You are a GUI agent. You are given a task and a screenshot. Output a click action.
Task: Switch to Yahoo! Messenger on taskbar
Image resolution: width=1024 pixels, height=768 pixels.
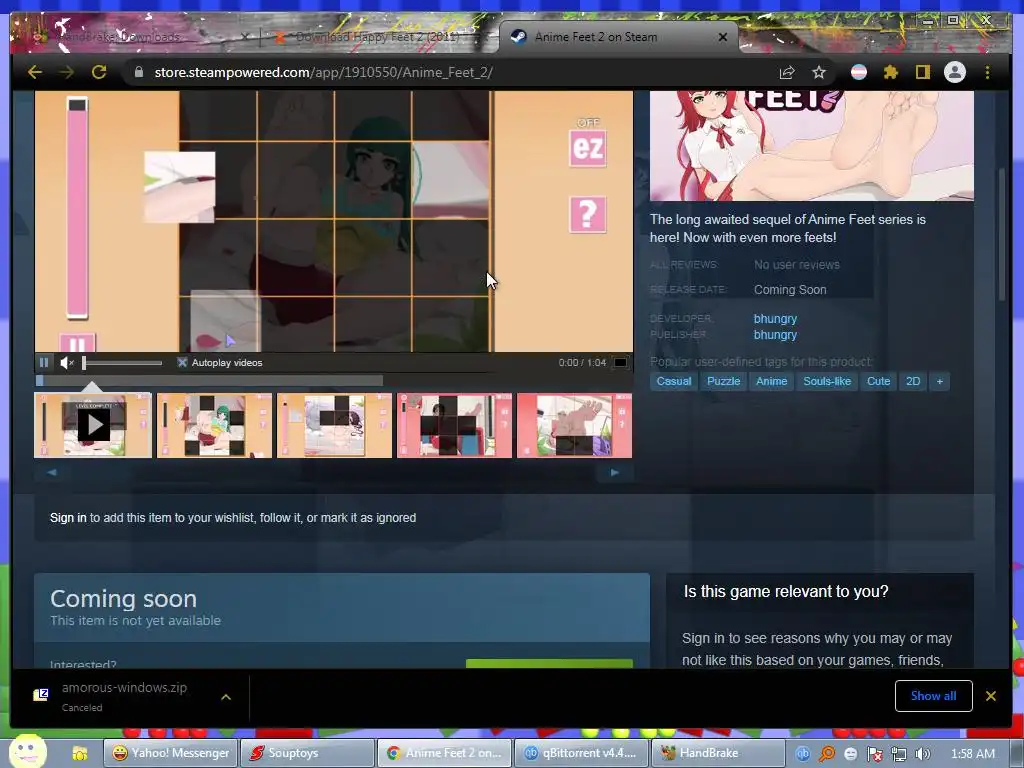pos(171,753)
